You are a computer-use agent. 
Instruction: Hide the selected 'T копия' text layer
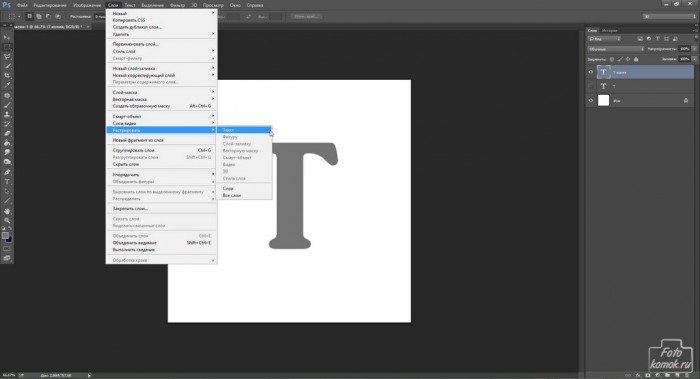[x=591, y=72]
